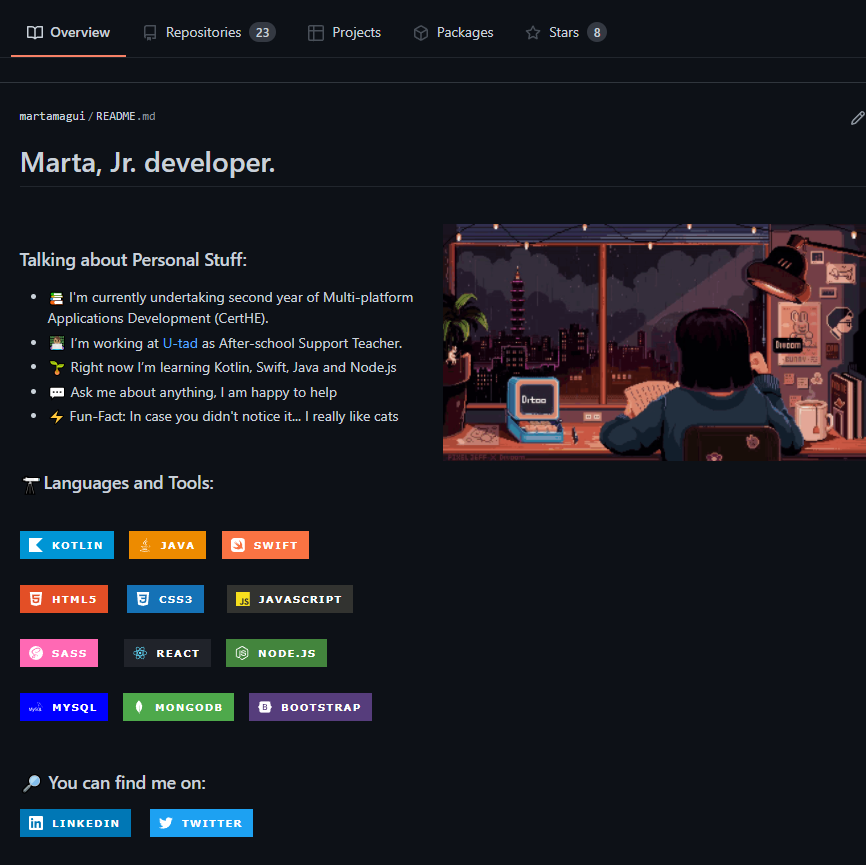Open the Twitter profile button
Image resolution: width=866 pixels, height=865 pixels.
click(x=202, y=823)
